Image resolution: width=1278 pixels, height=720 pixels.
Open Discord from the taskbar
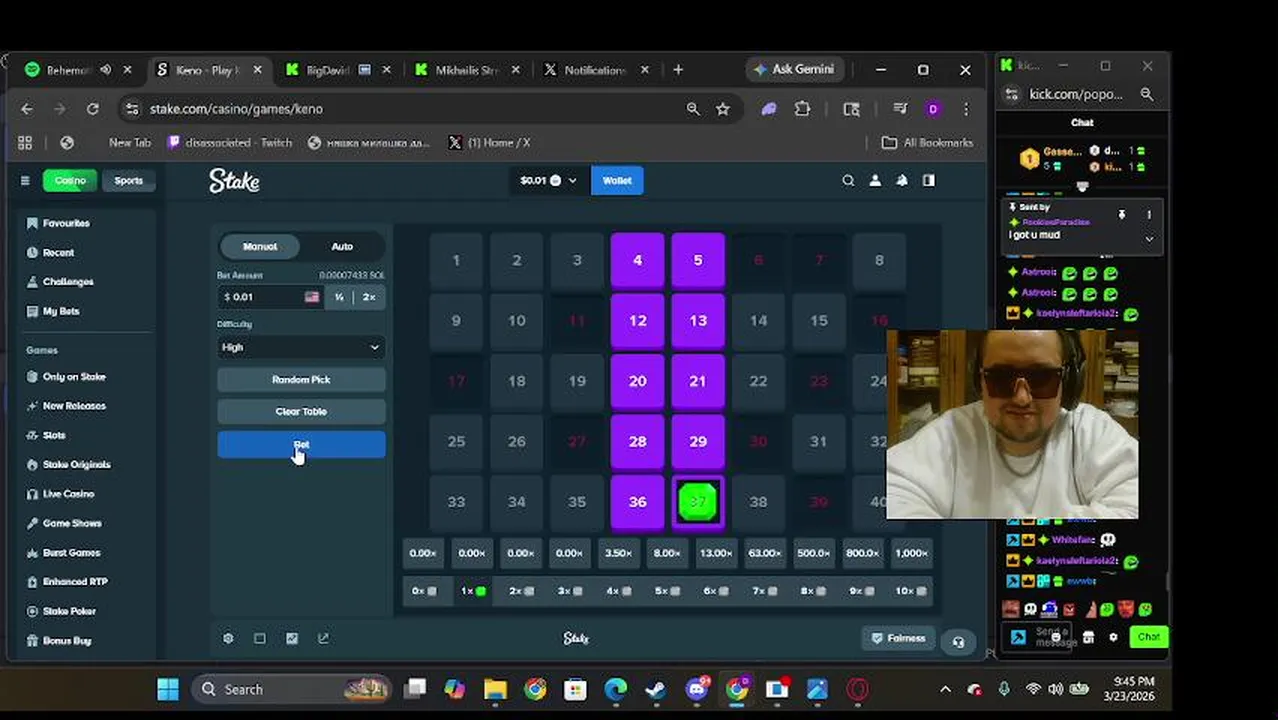697,689
